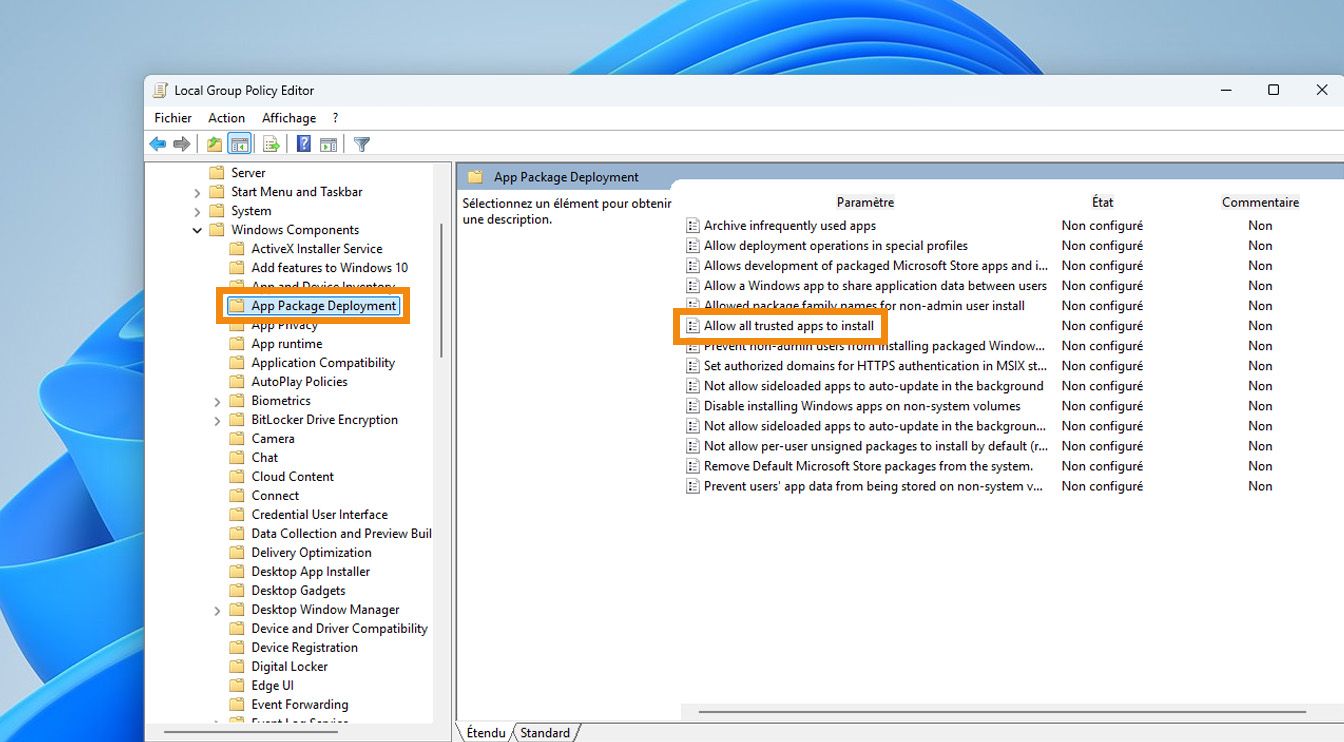Screen dimensions: 1344x742
Task: Click the title bar Local Group Policy Editor icon
Action: (x=160, y=90)
